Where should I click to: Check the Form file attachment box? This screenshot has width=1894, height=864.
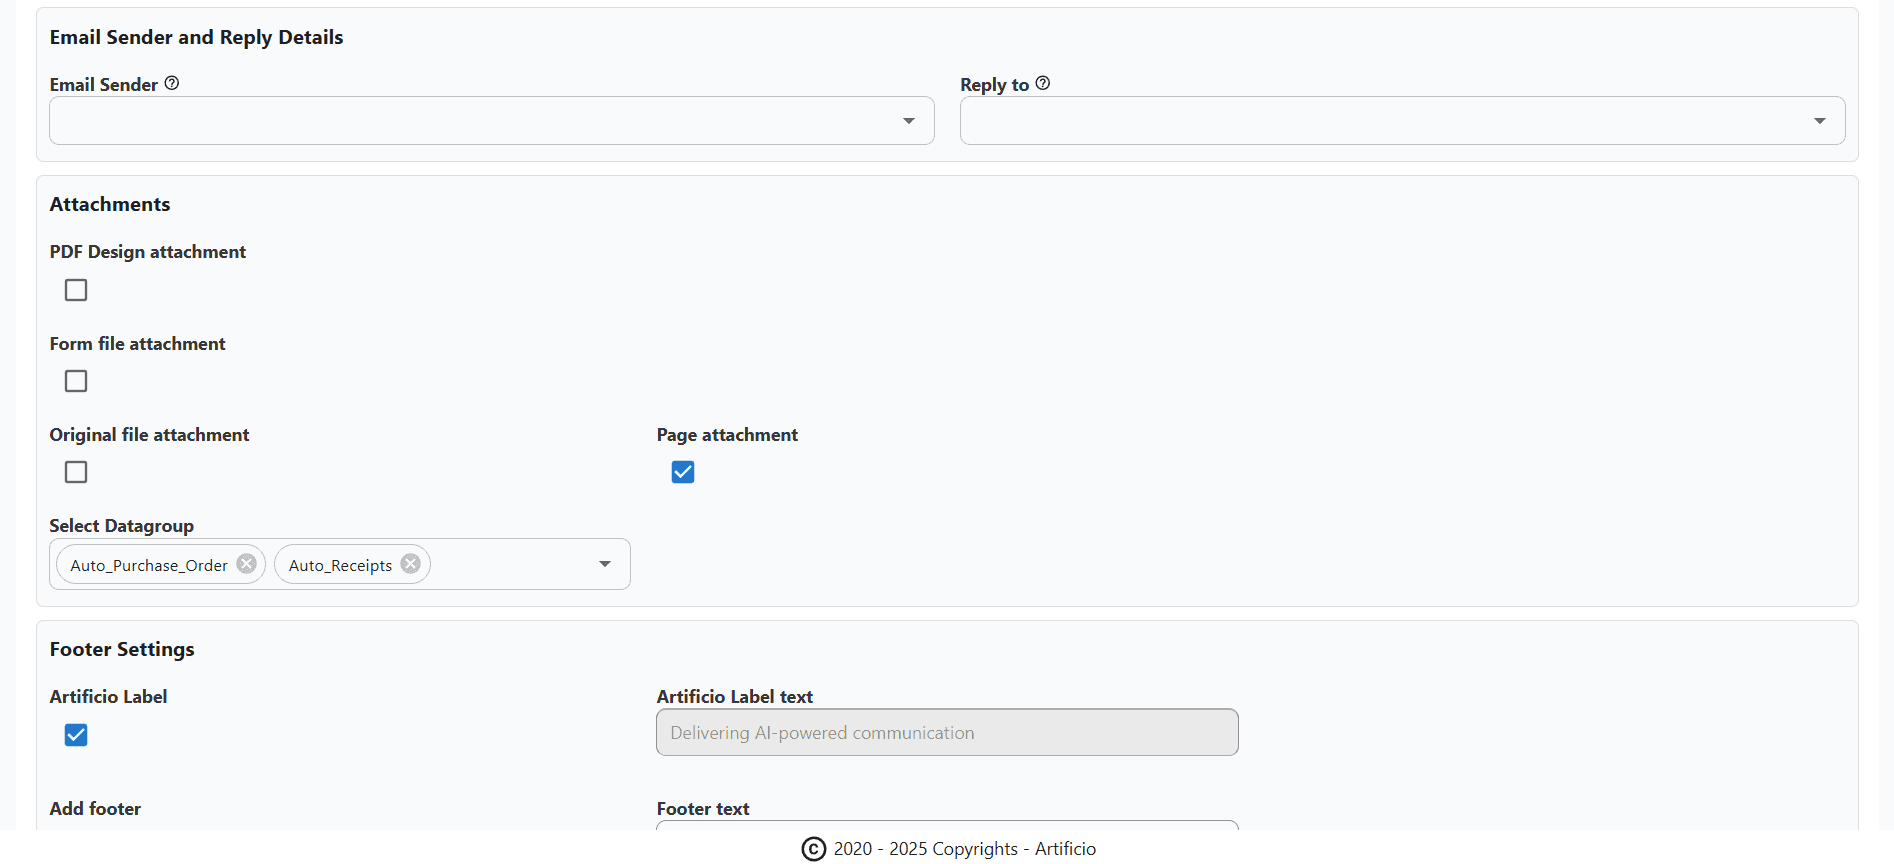click(x=76, y=381)
